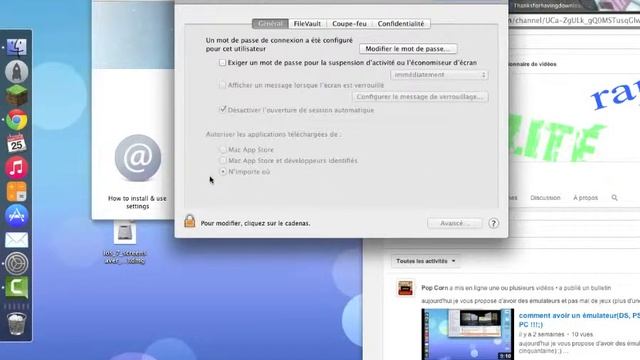Launch Minecraft from the Dock
Viewport: 640px width, 360px height.
[x=16, y=95]
